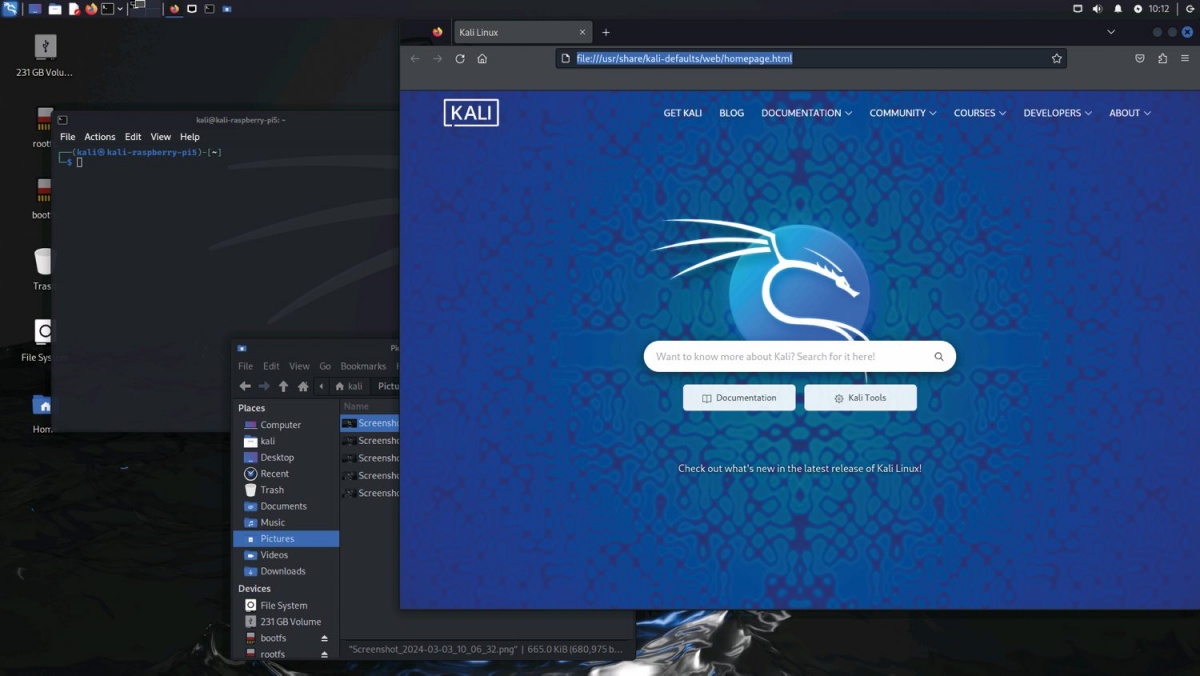Select Computer in the Places sidebar
This screenshot has height=676, width=1200.
(x=285, y=425)
